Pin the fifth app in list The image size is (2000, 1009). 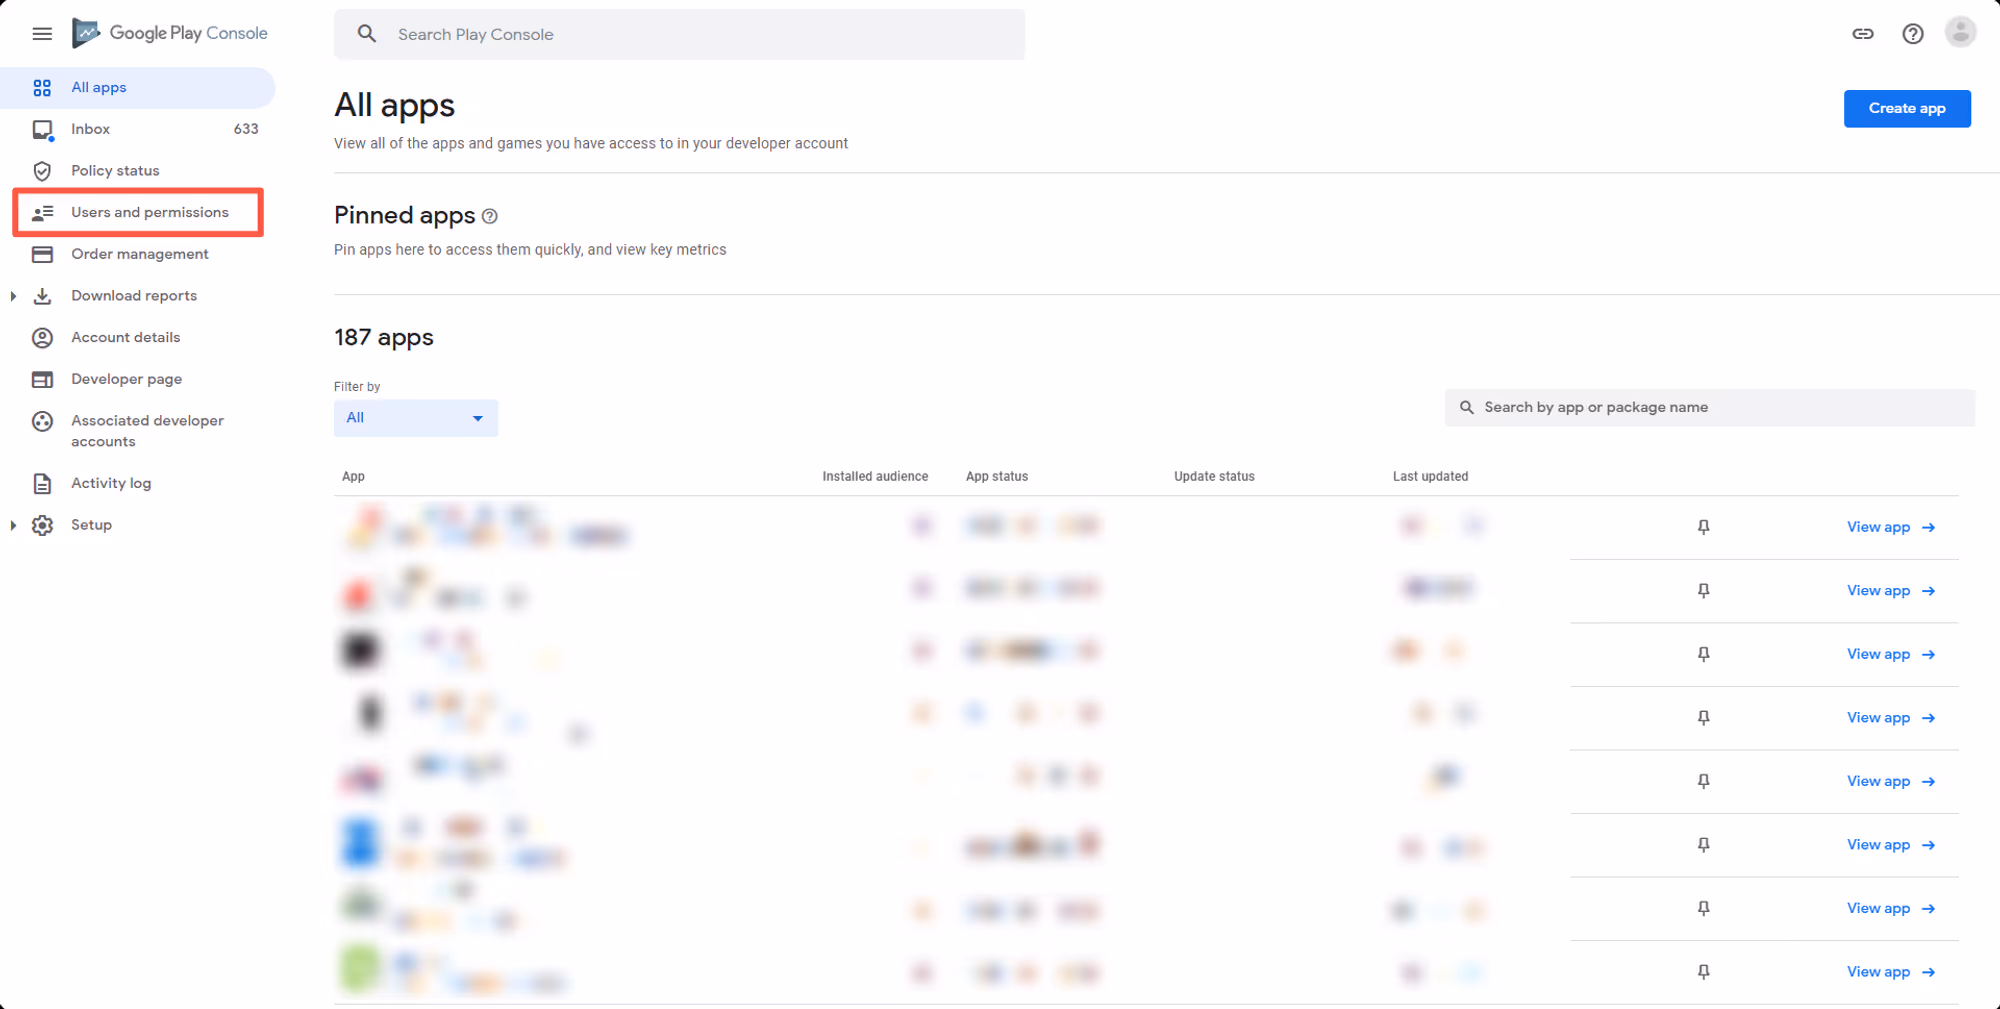[x=1704, y=781]
